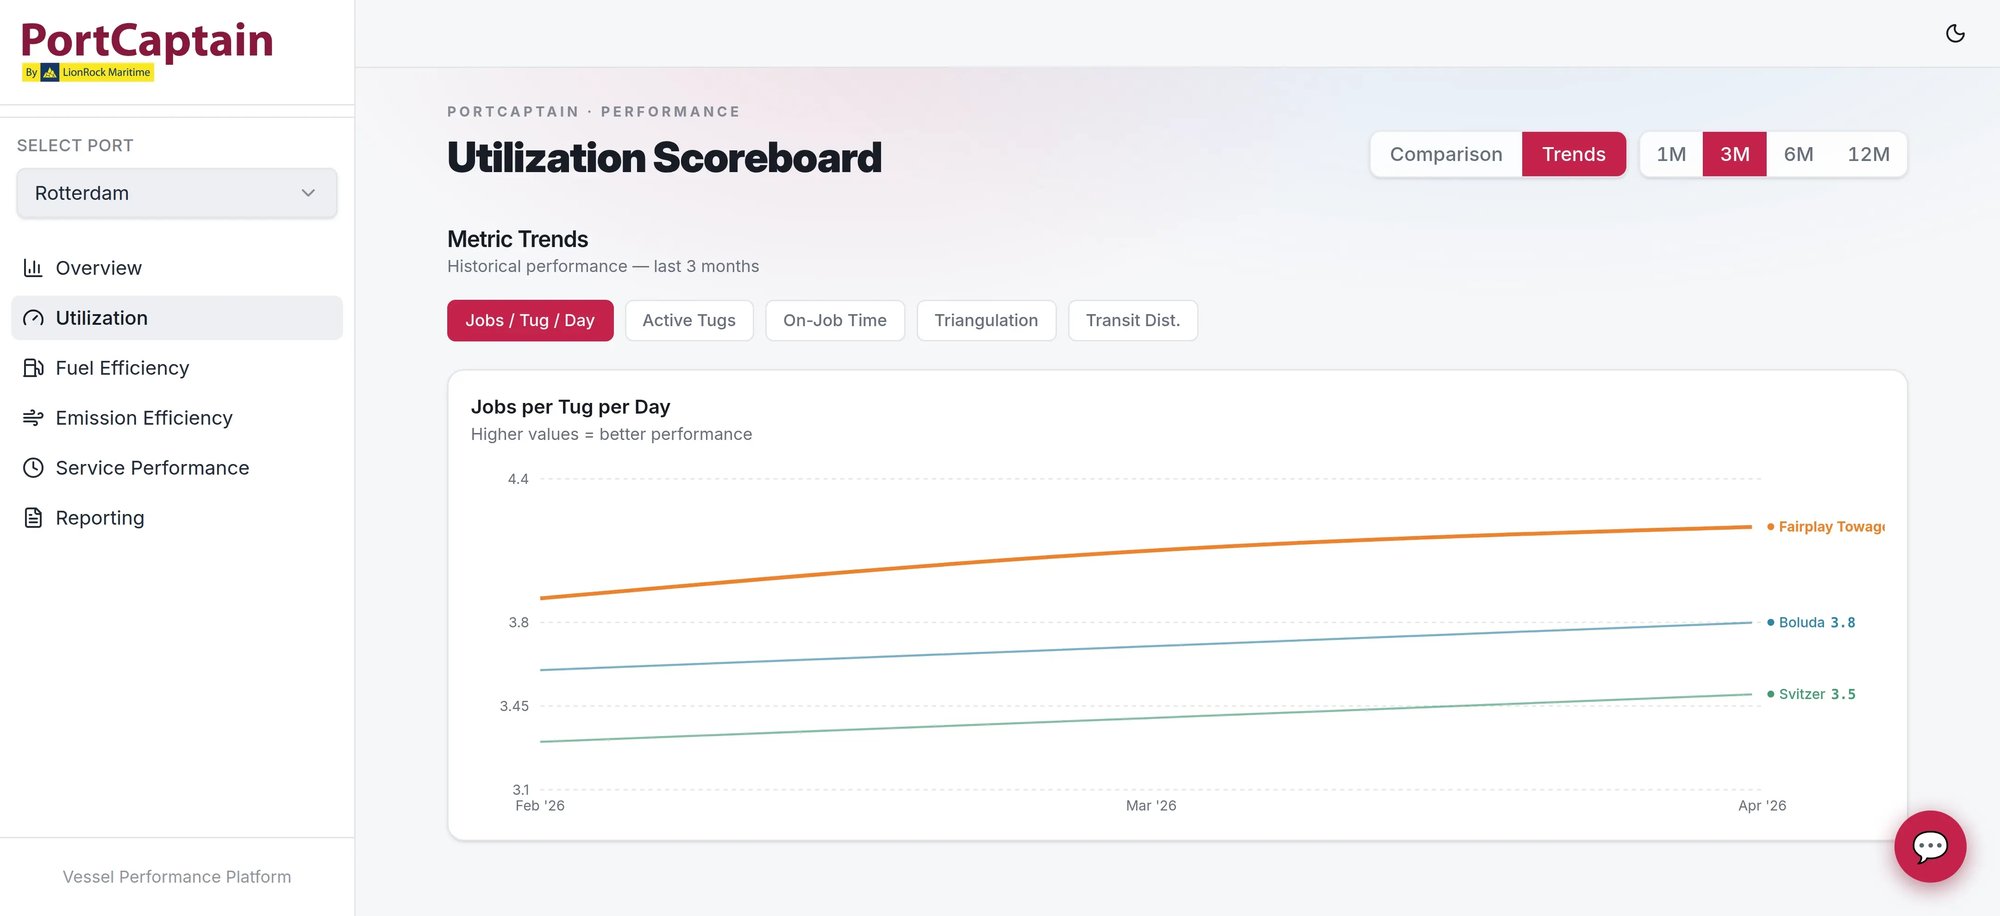Click the Reporting document icon
The width and height of the screenshot is (2000, 916).
tap(33, 518)
